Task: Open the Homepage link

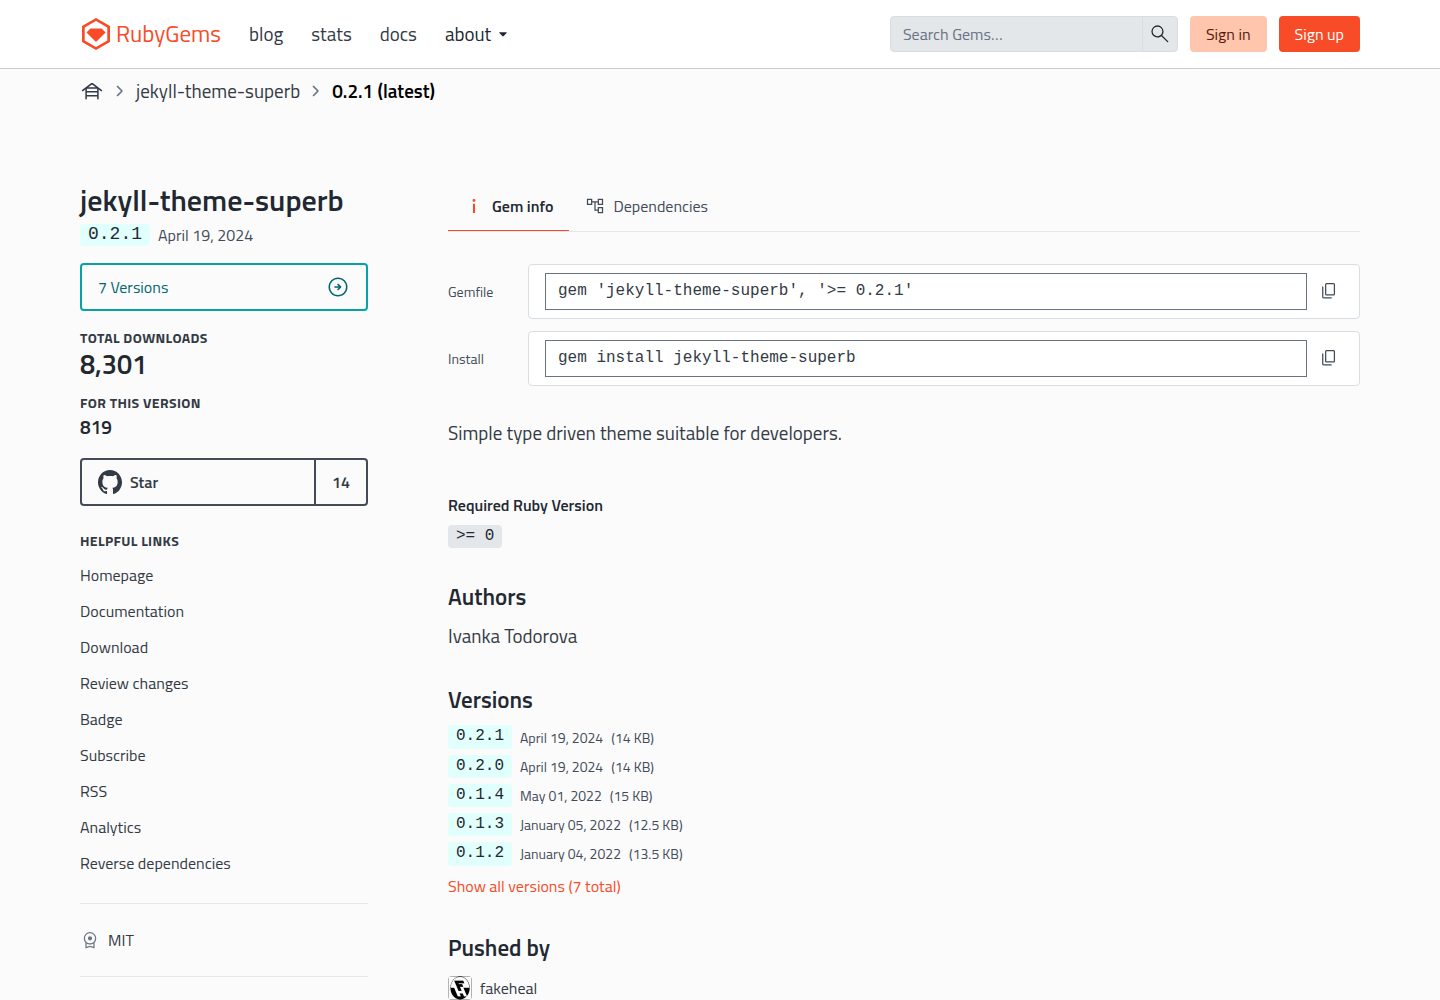Action: pos(117,575)
